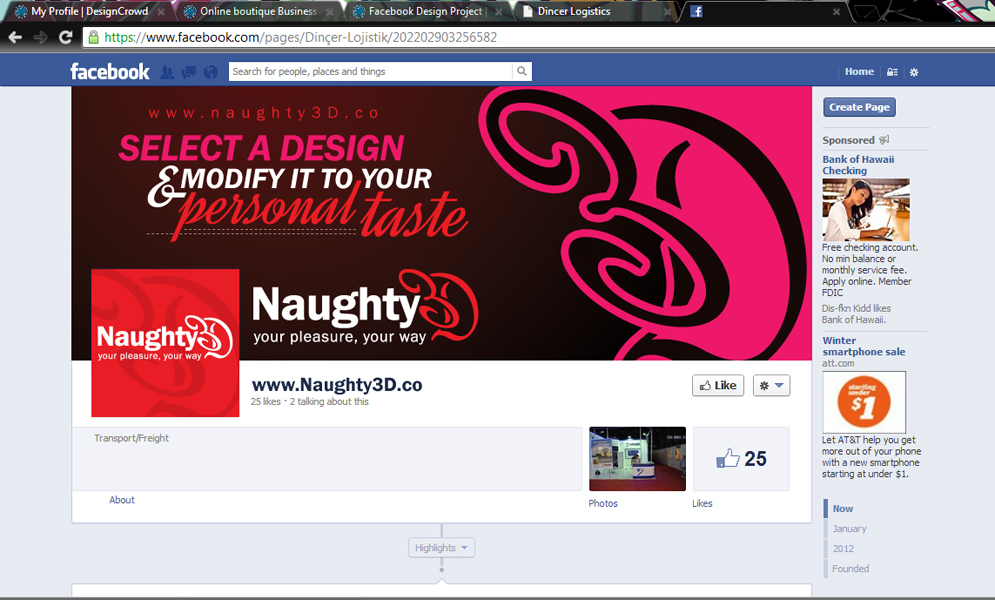Close the Dincer Logistics tab
995x600 pixels.
point(668,11)
